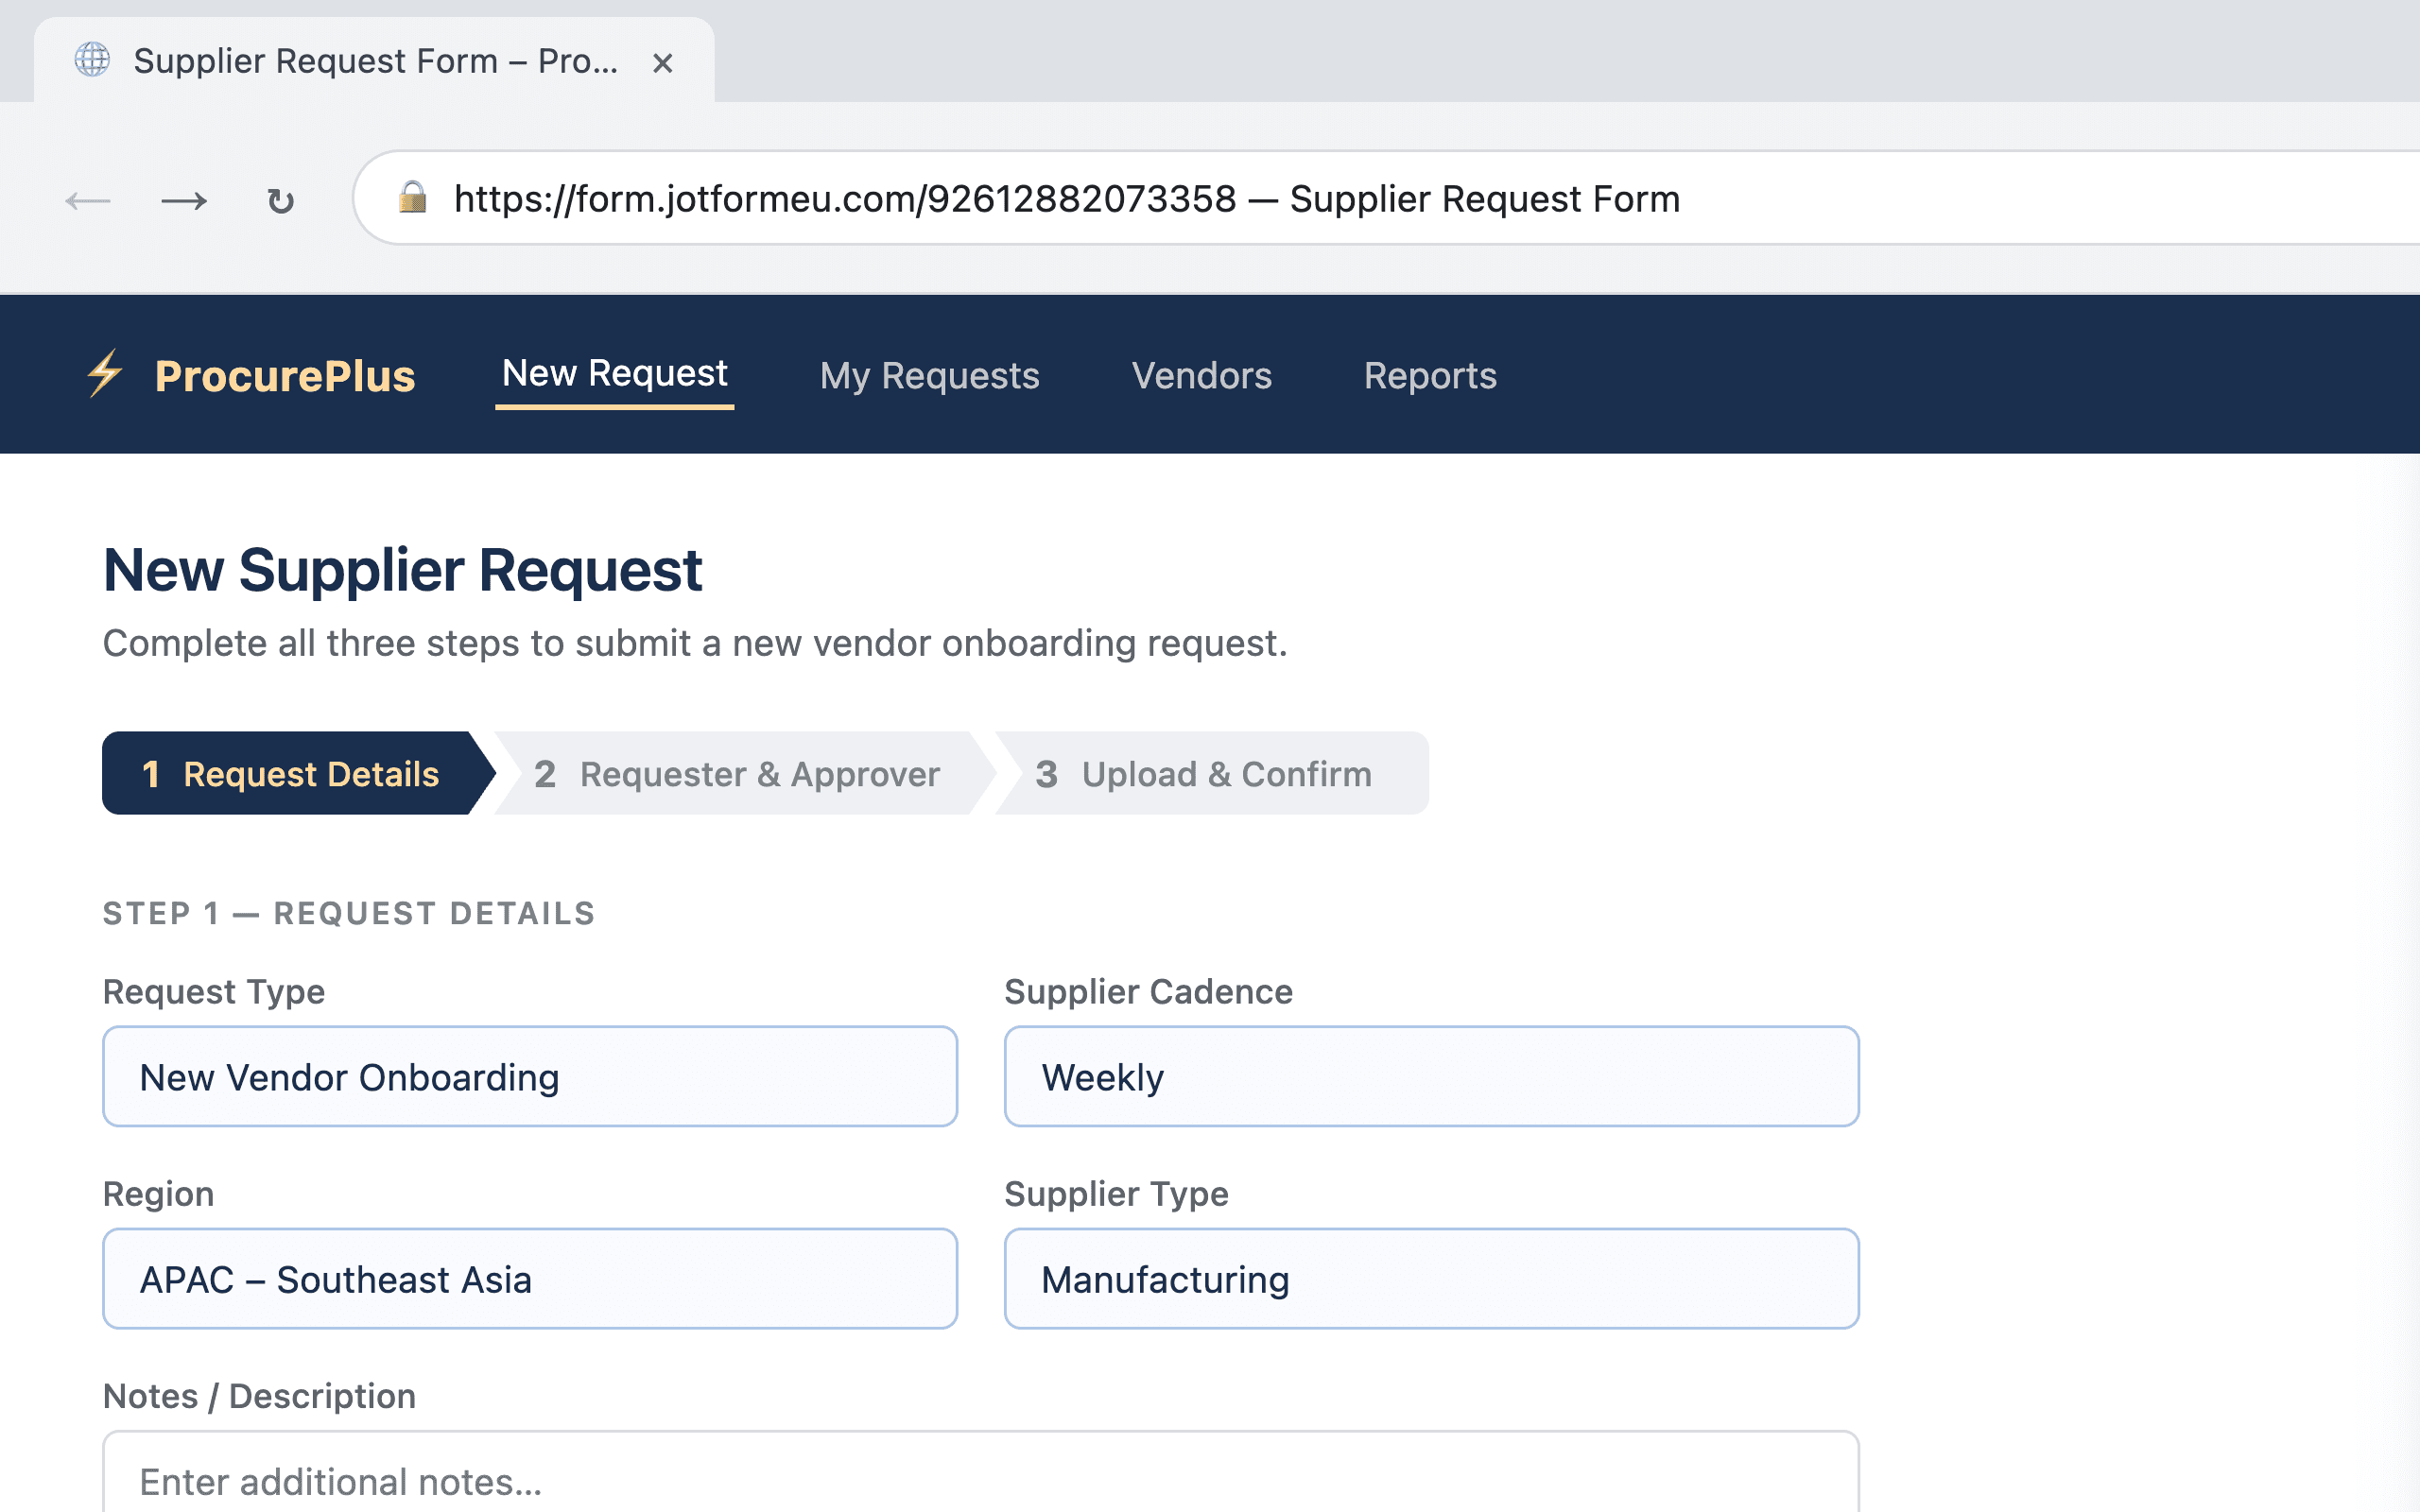Open the Request Type dropdown
Screen dimensions: 2420x1512
pos(530,1076)
